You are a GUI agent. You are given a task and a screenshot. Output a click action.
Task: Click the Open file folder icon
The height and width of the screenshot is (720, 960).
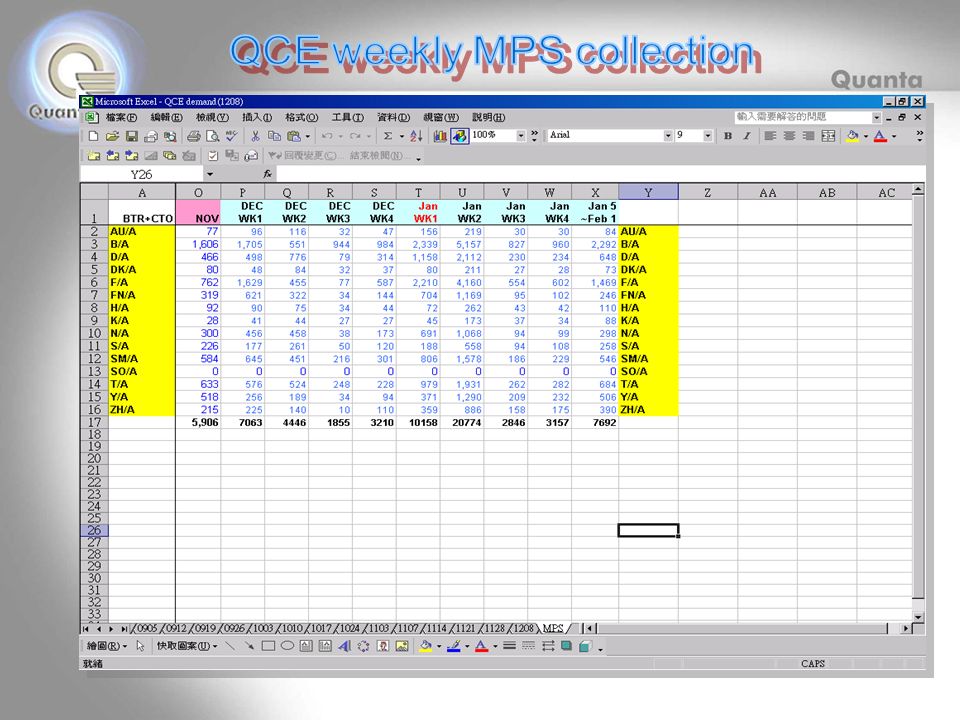(112, 136)
